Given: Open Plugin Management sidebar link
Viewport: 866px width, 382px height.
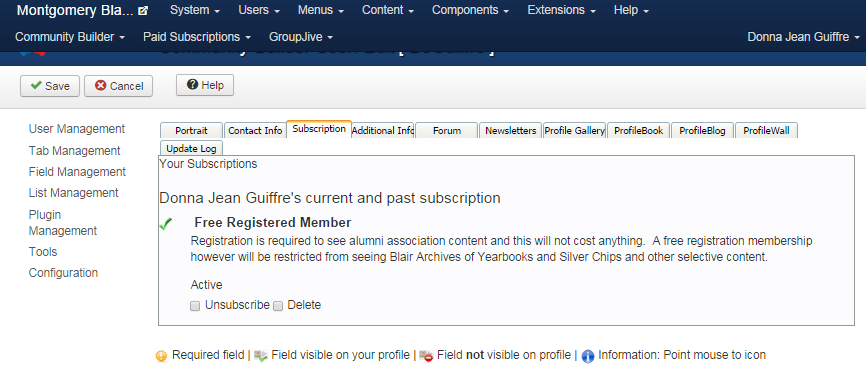Looking at the screenshot, I should pos(63,222).
